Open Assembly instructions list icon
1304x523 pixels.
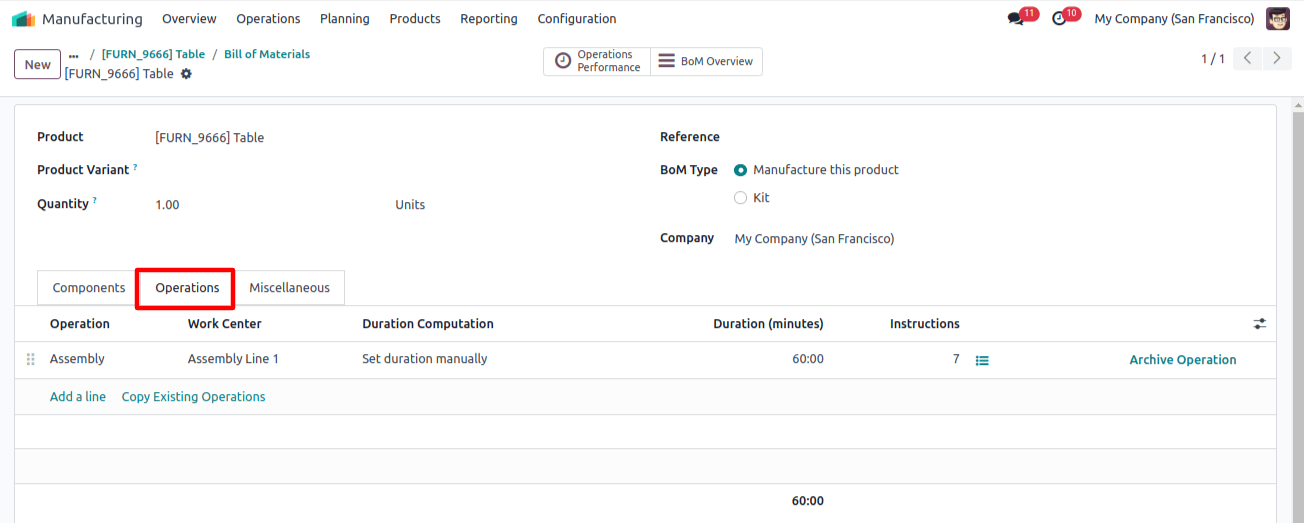tap(982, 360)
